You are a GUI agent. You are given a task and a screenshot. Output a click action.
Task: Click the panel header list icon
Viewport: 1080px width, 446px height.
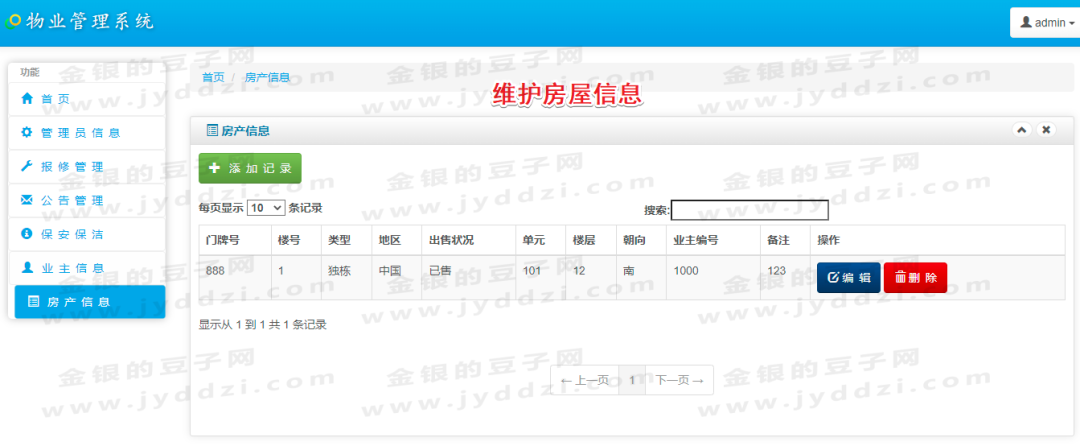coord(212,130)
